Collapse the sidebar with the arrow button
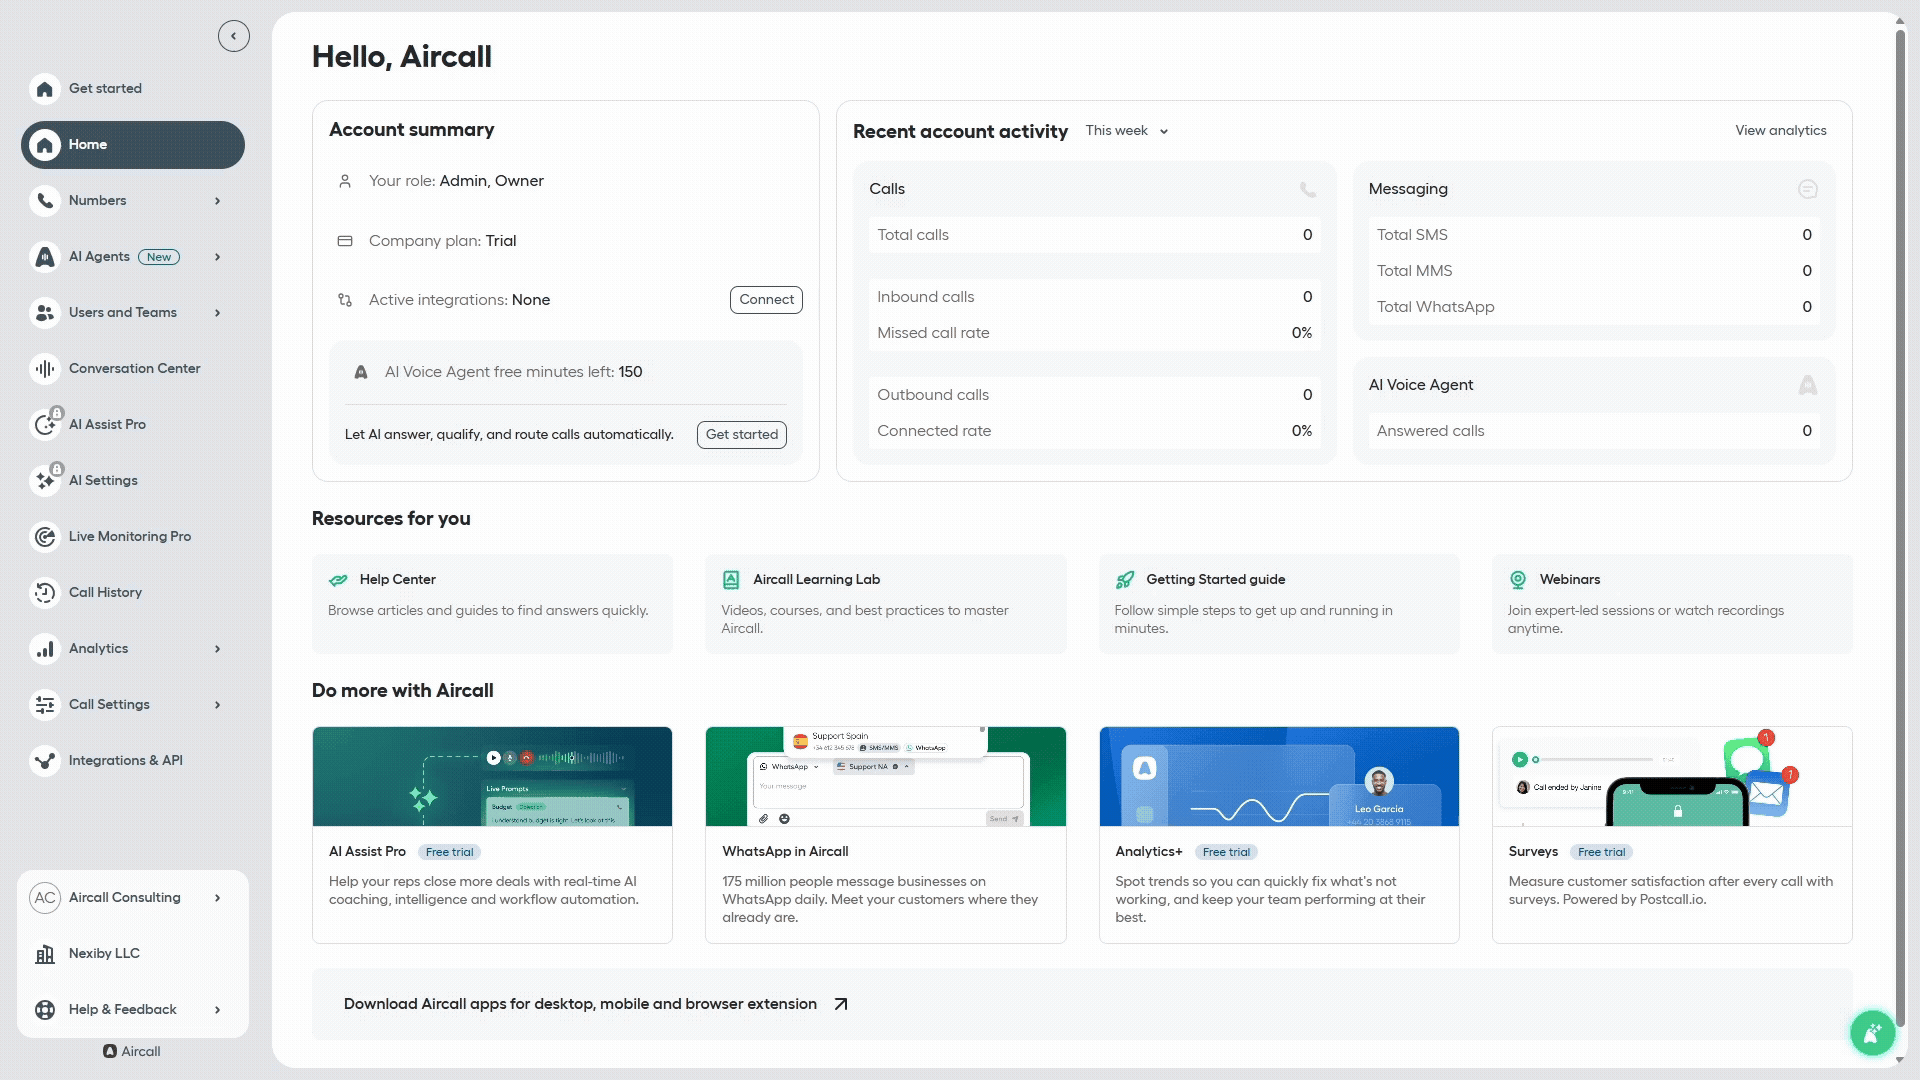Screen dimensions: 1920x1080 (x=233, y=37)
